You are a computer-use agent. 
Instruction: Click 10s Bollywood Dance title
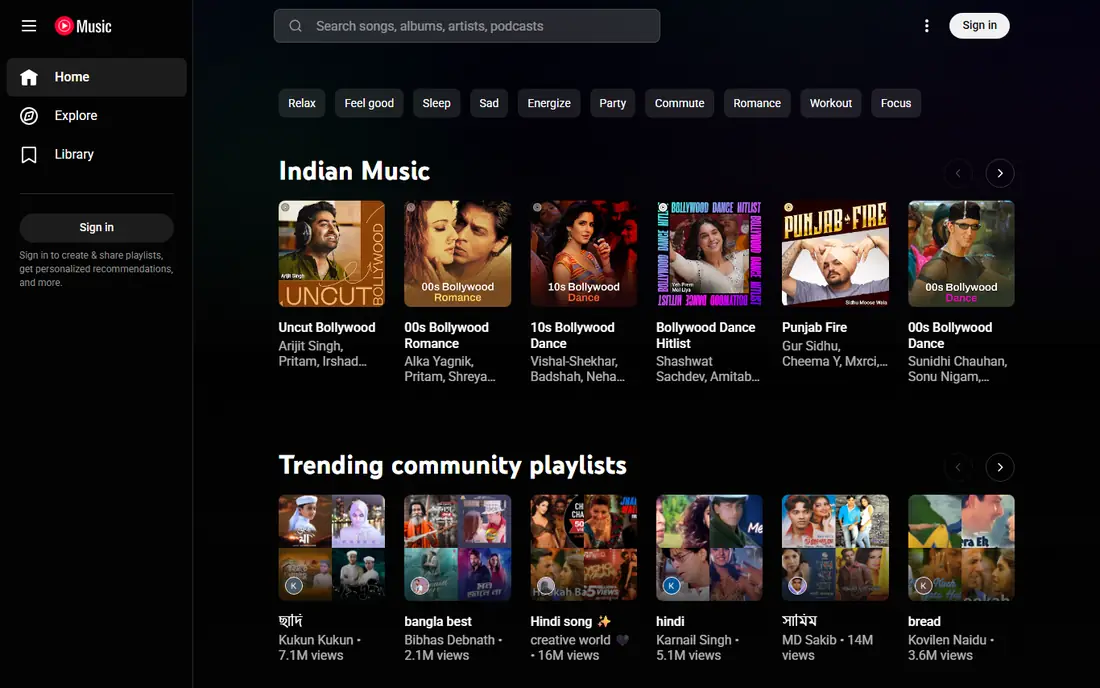[x=572, y=335]
